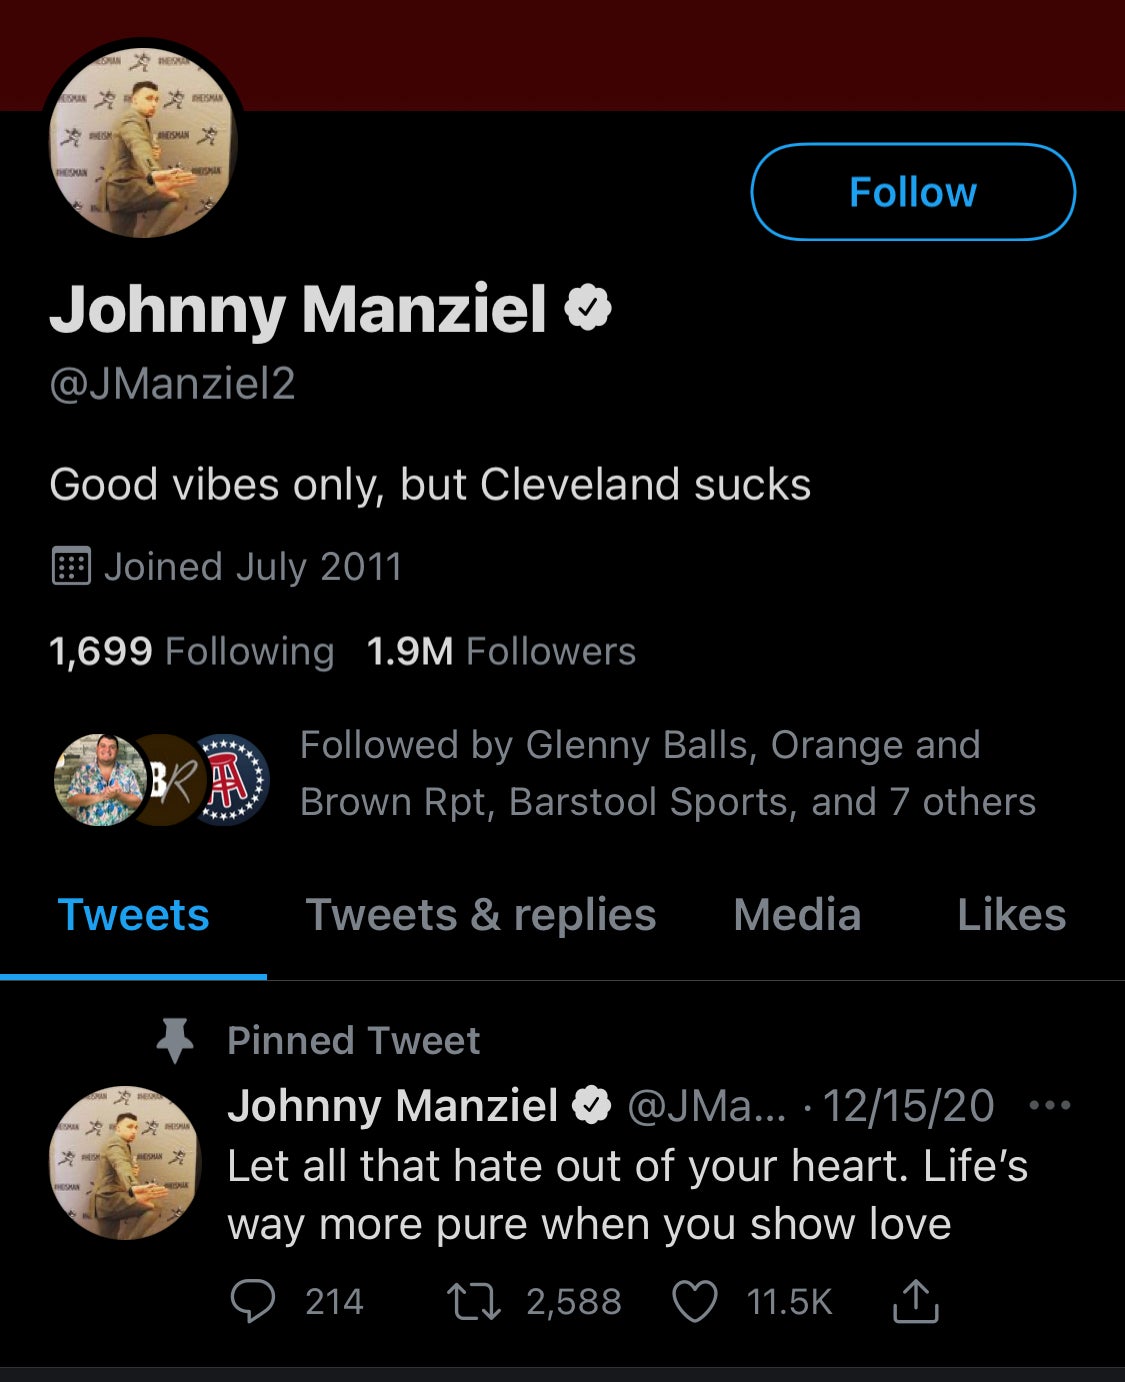Tap the calendar icon beside Joined July 2011

(x=71, y=567)
